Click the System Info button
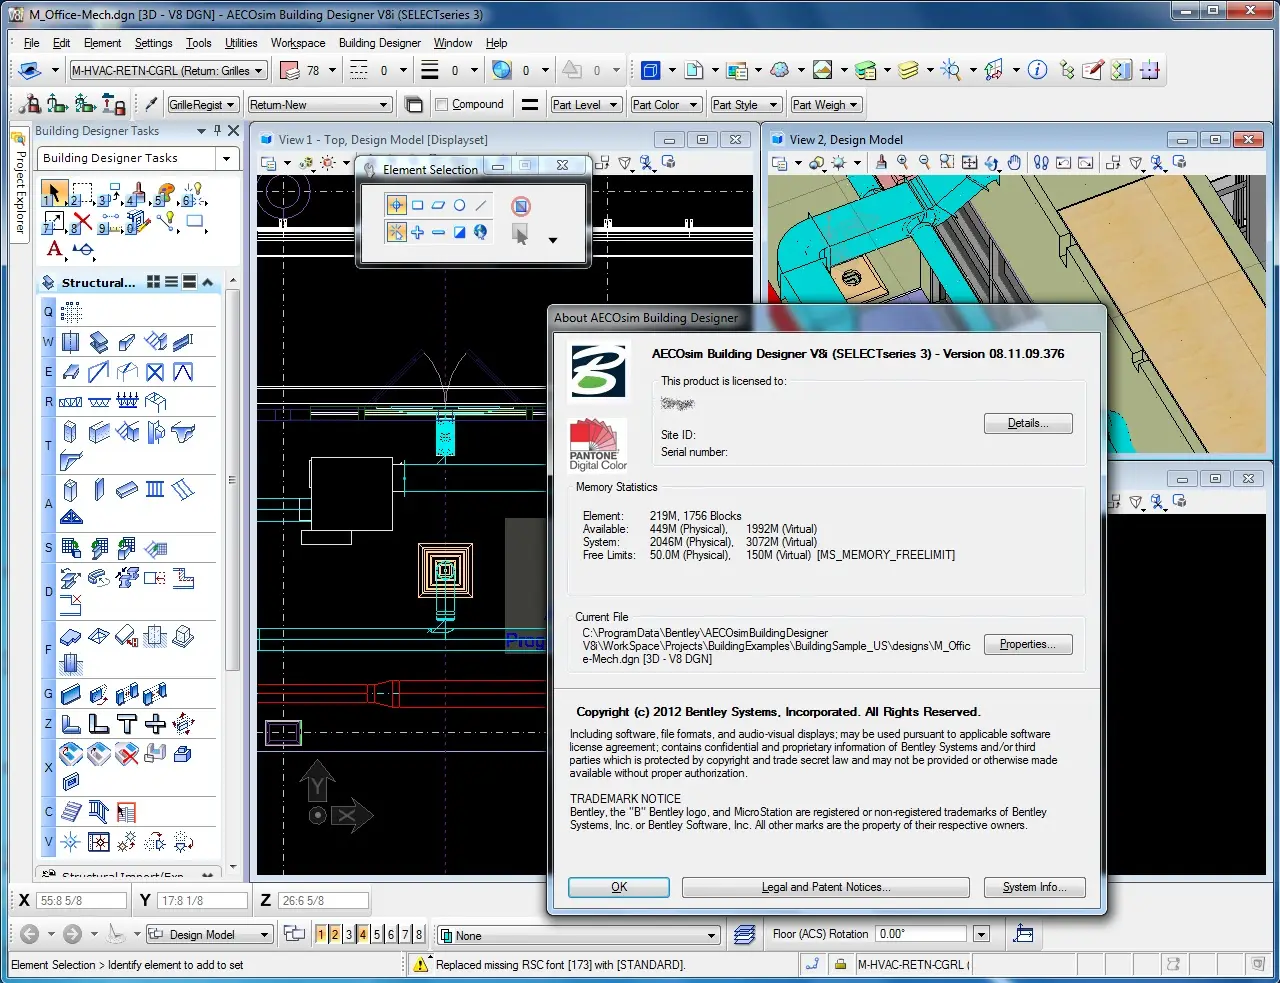1280x983 pixels. (x=1035, y=887)
